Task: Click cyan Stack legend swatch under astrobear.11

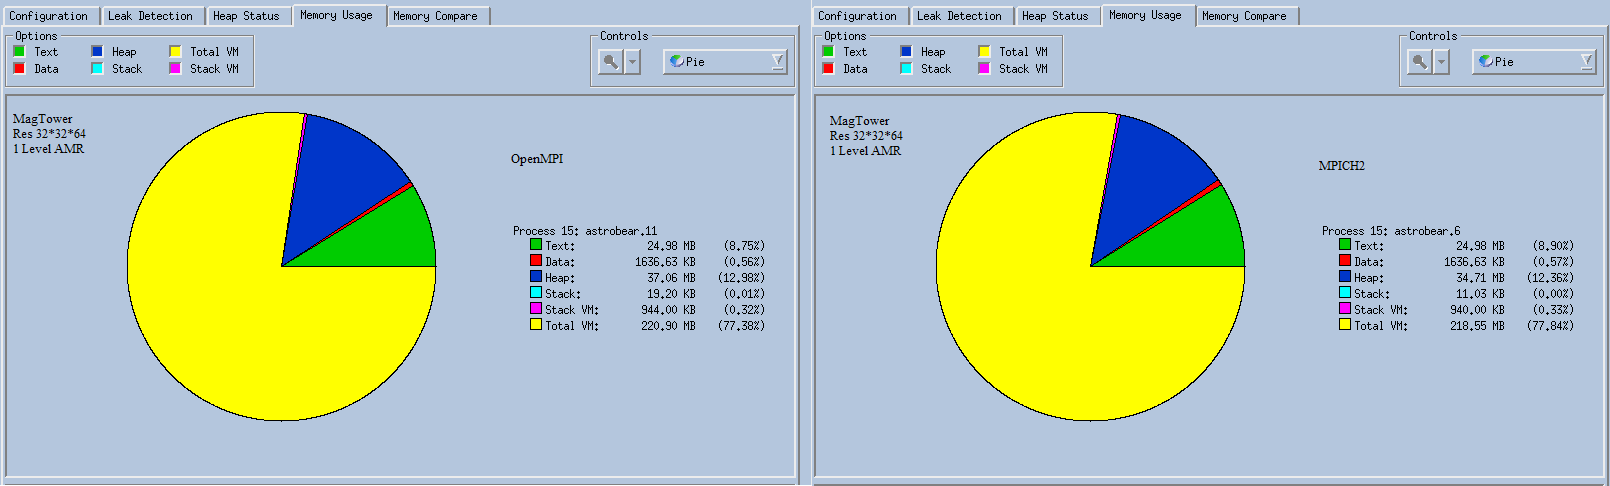Action: pyautogui.click(x=536, y=292)
